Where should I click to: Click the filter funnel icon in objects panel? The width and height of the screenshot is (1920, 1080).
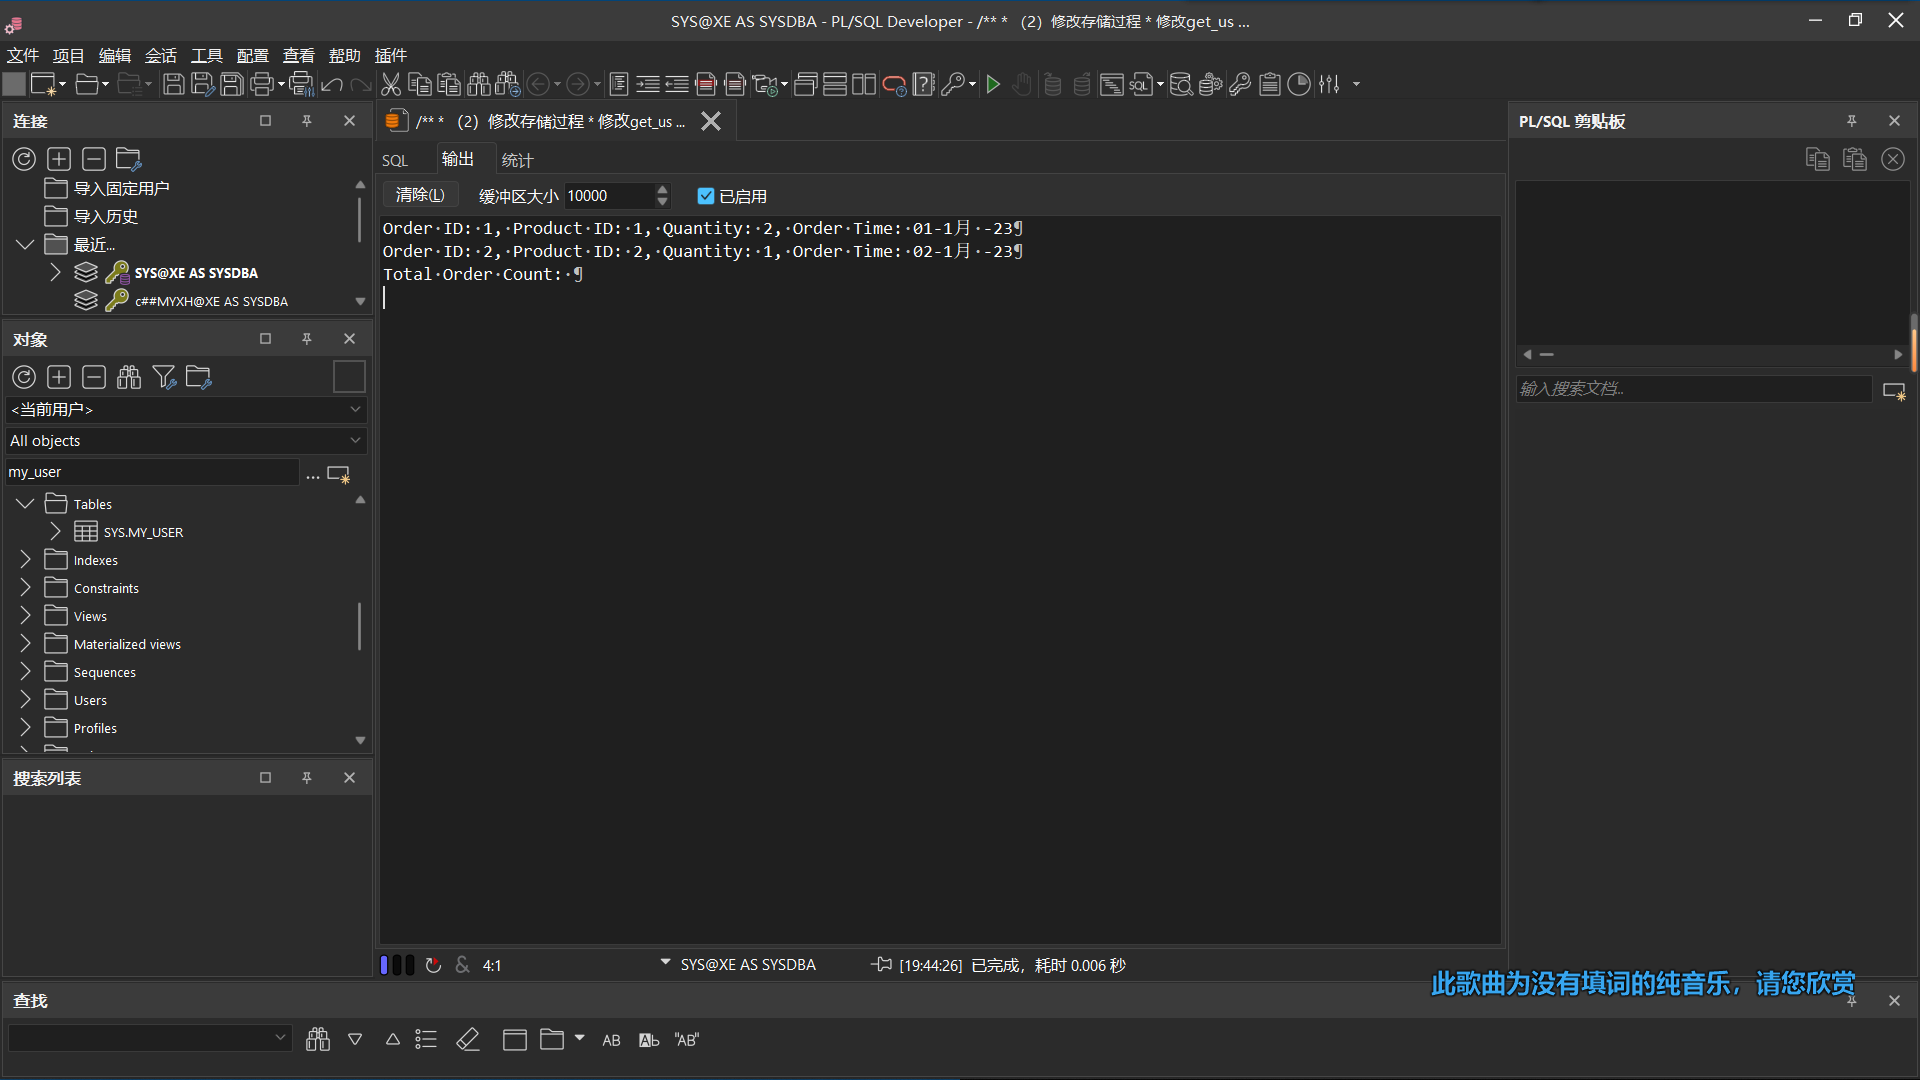click(164, 377)
